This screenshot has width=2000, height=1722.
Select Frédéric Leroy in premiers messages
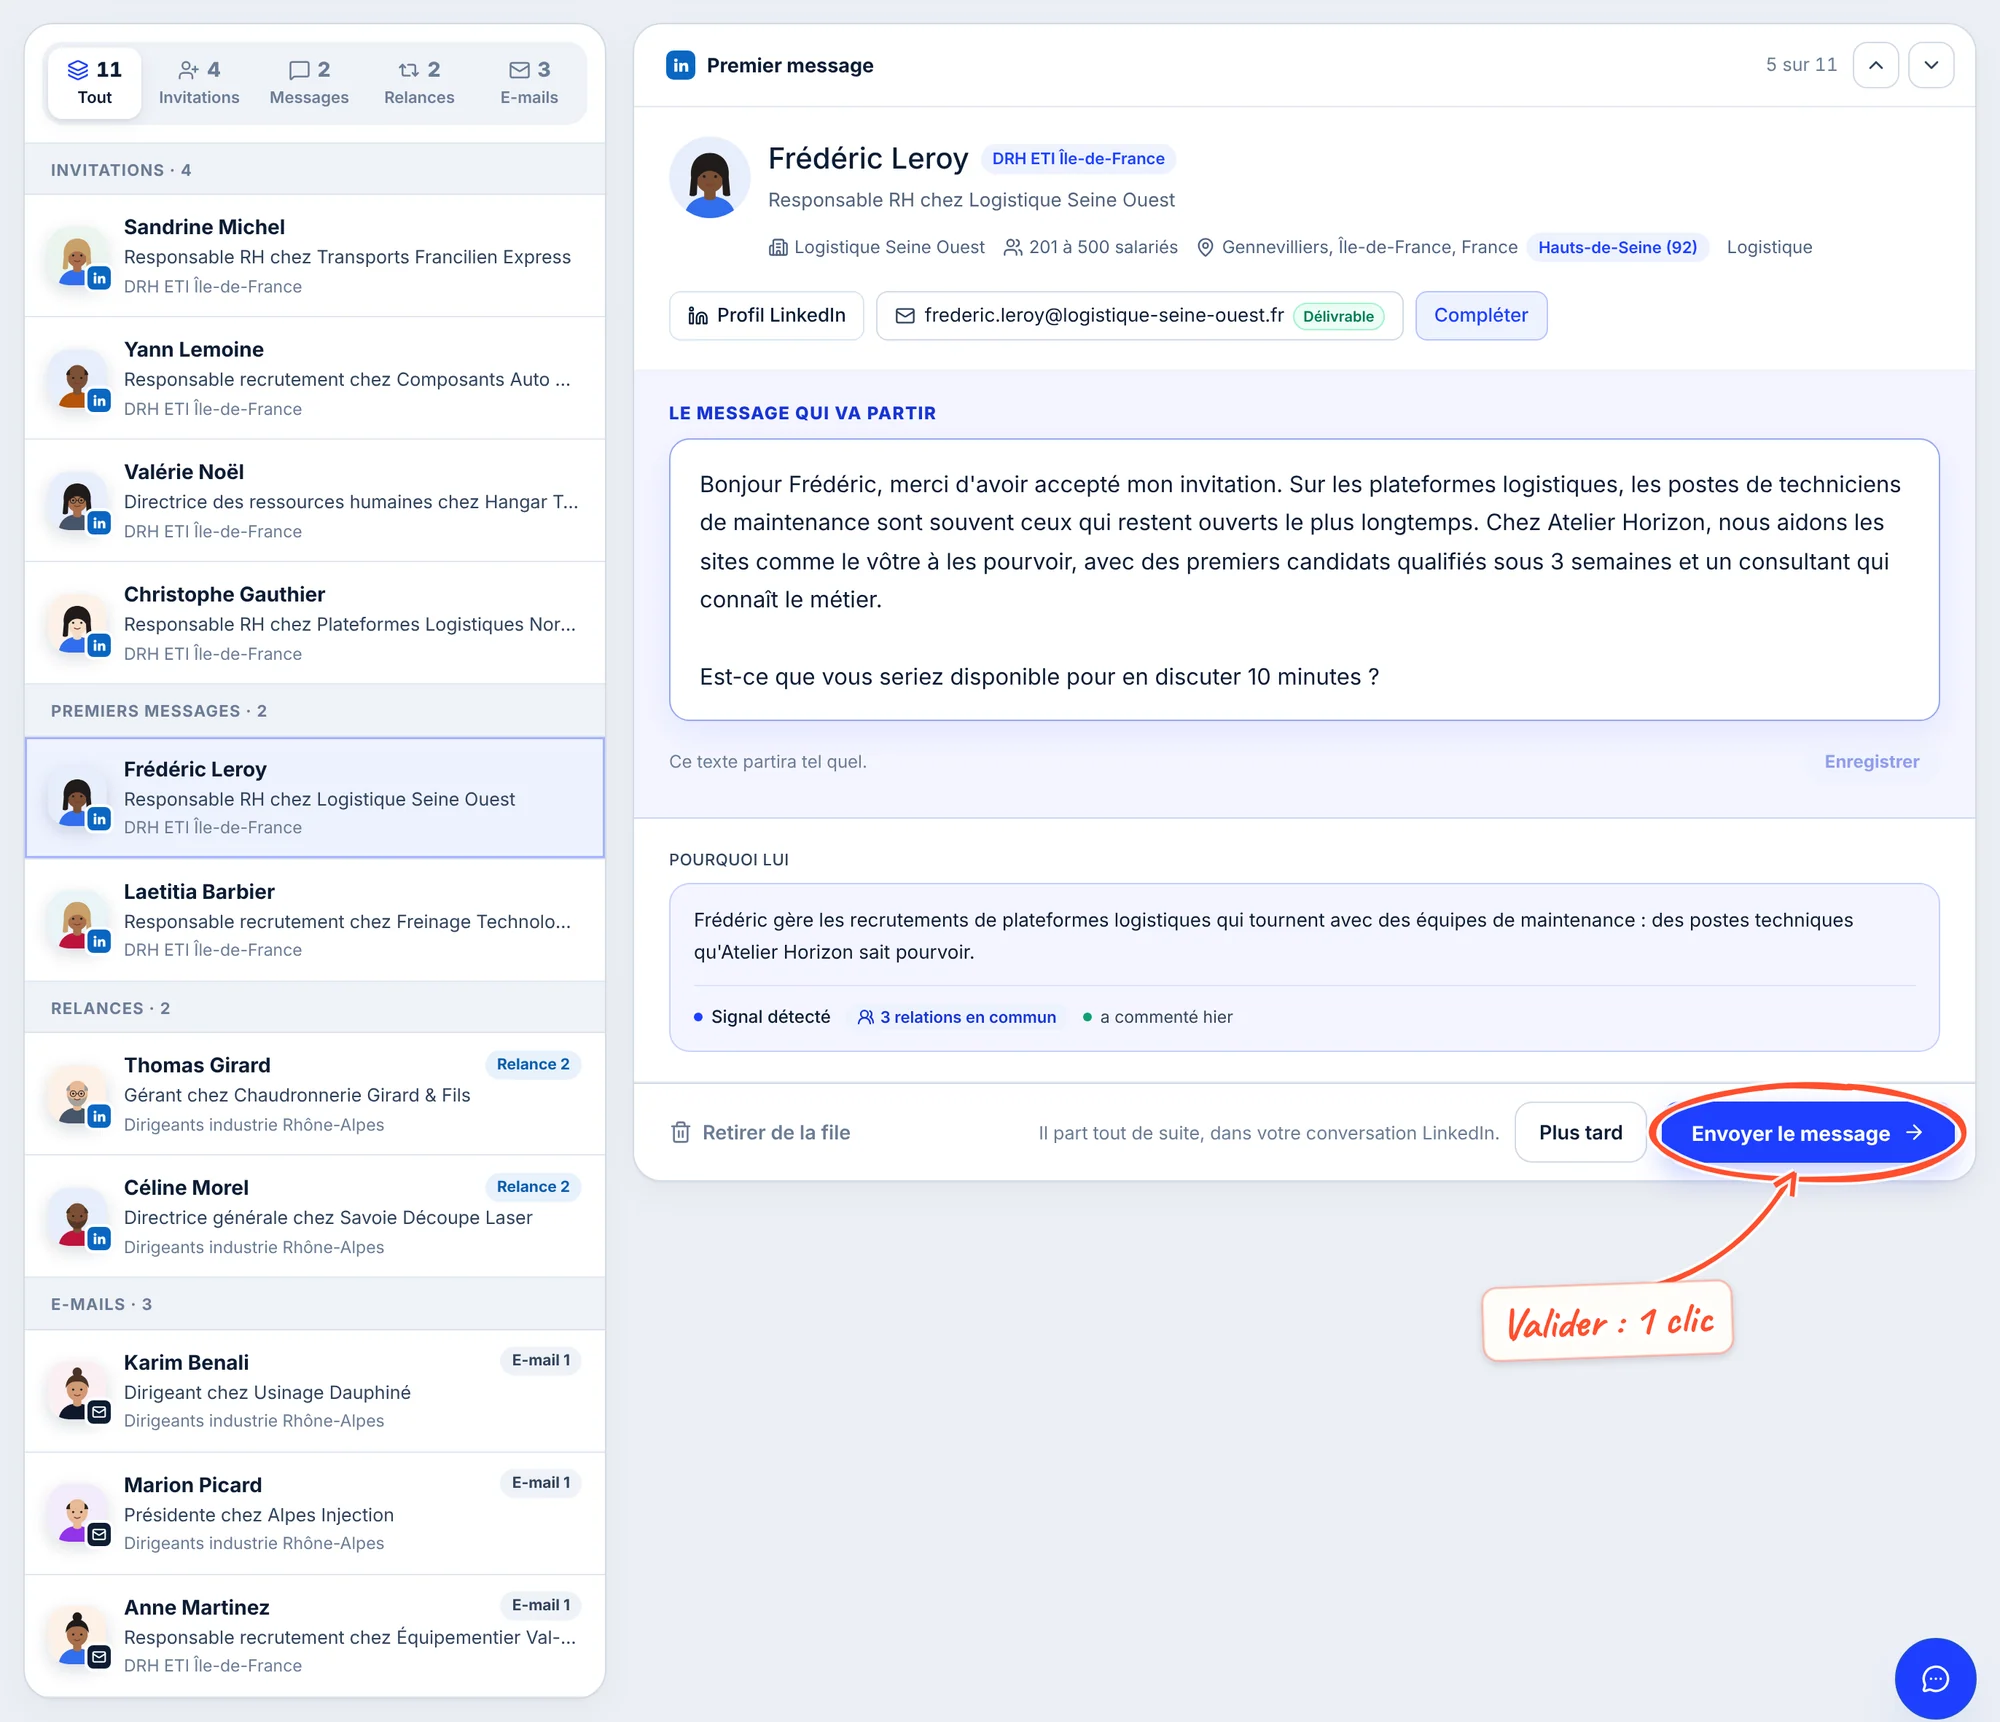[315, 797]
